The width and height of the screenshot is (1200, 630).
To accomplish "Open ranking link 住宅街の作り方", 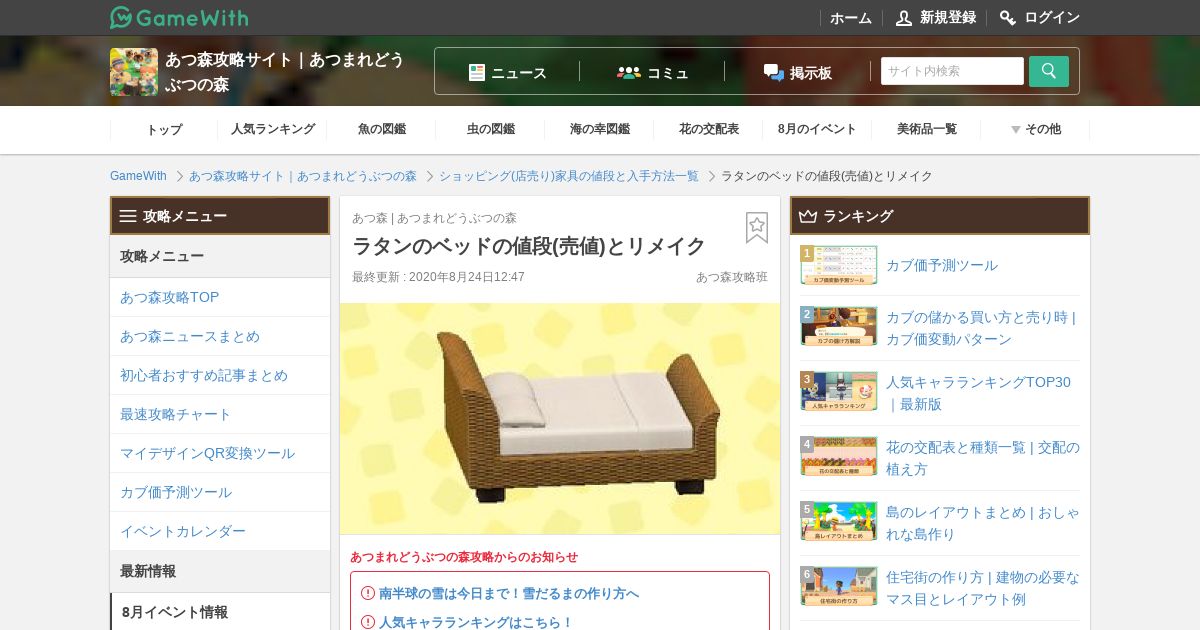I will [983, 588].
